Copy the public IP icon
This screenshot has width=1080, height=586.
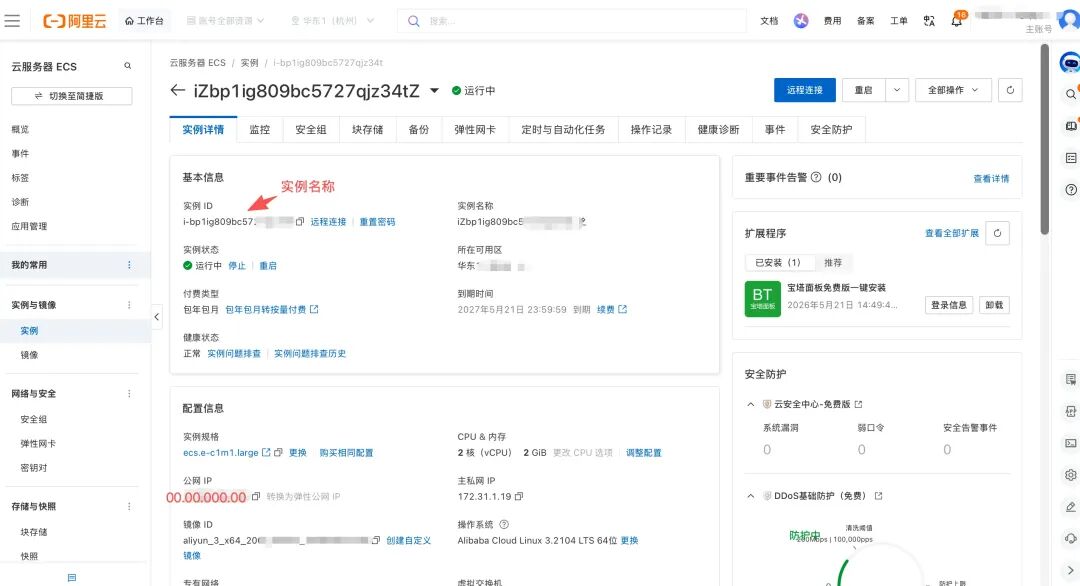click(256, 496)
